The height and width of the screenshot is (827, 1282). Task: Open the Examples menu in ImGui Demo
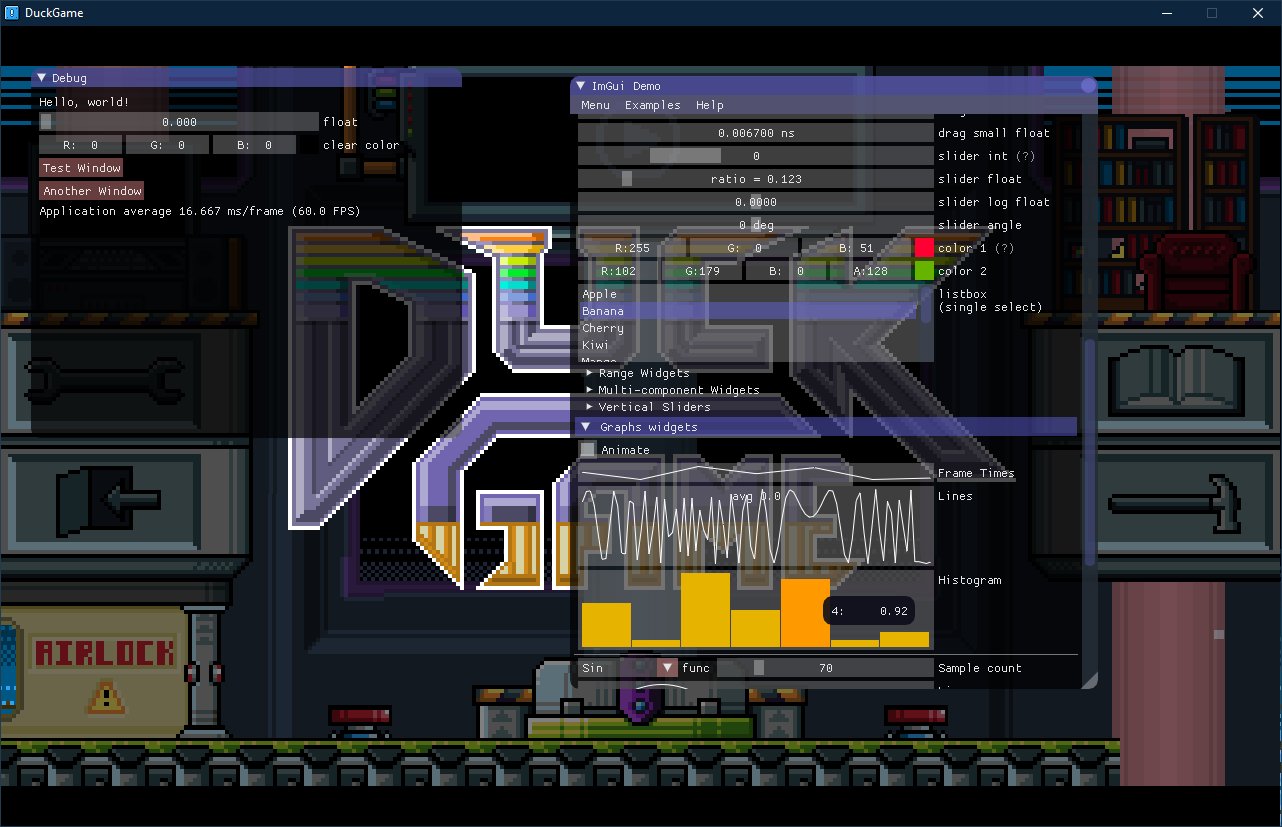pyautogui.click(x=652, y=105)
